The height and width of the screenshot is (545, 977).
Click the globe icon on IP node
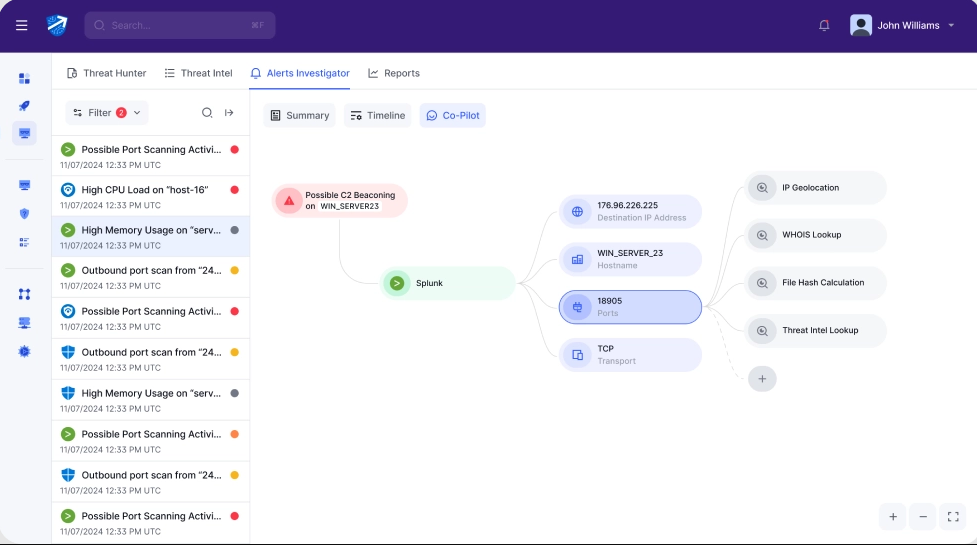click(x=578, y=212)
